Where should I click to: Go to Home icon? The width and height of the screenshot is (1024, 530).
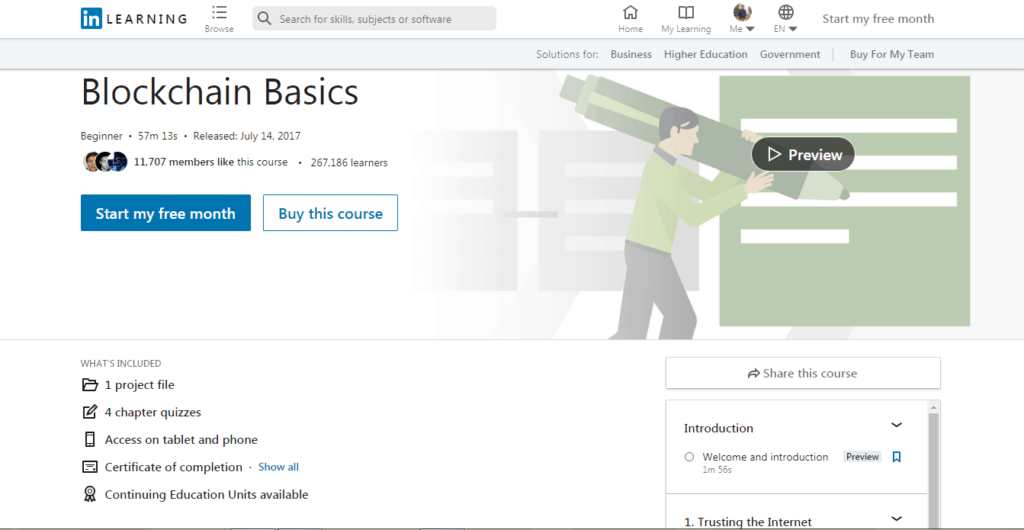coord(630,12)
